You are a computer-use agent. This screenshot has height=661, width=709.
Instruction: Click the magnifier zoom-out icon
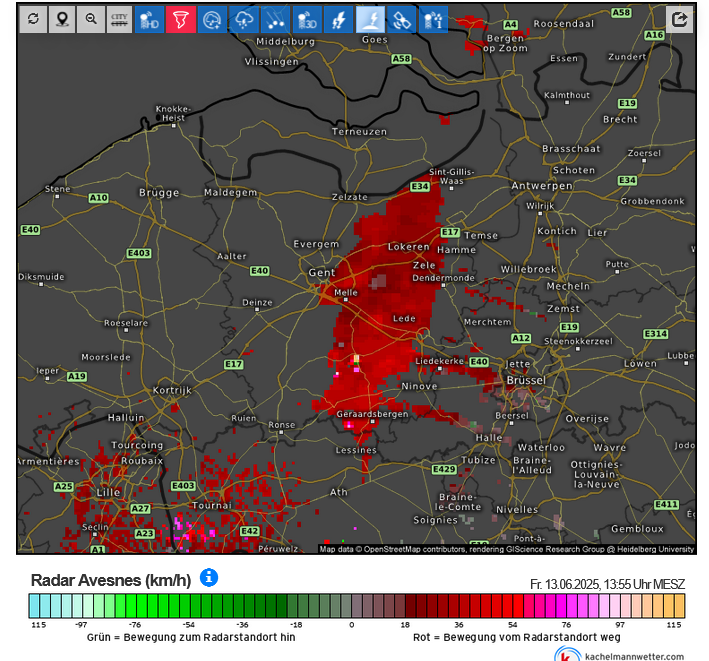pyautogui.click(x=91, y=19)
